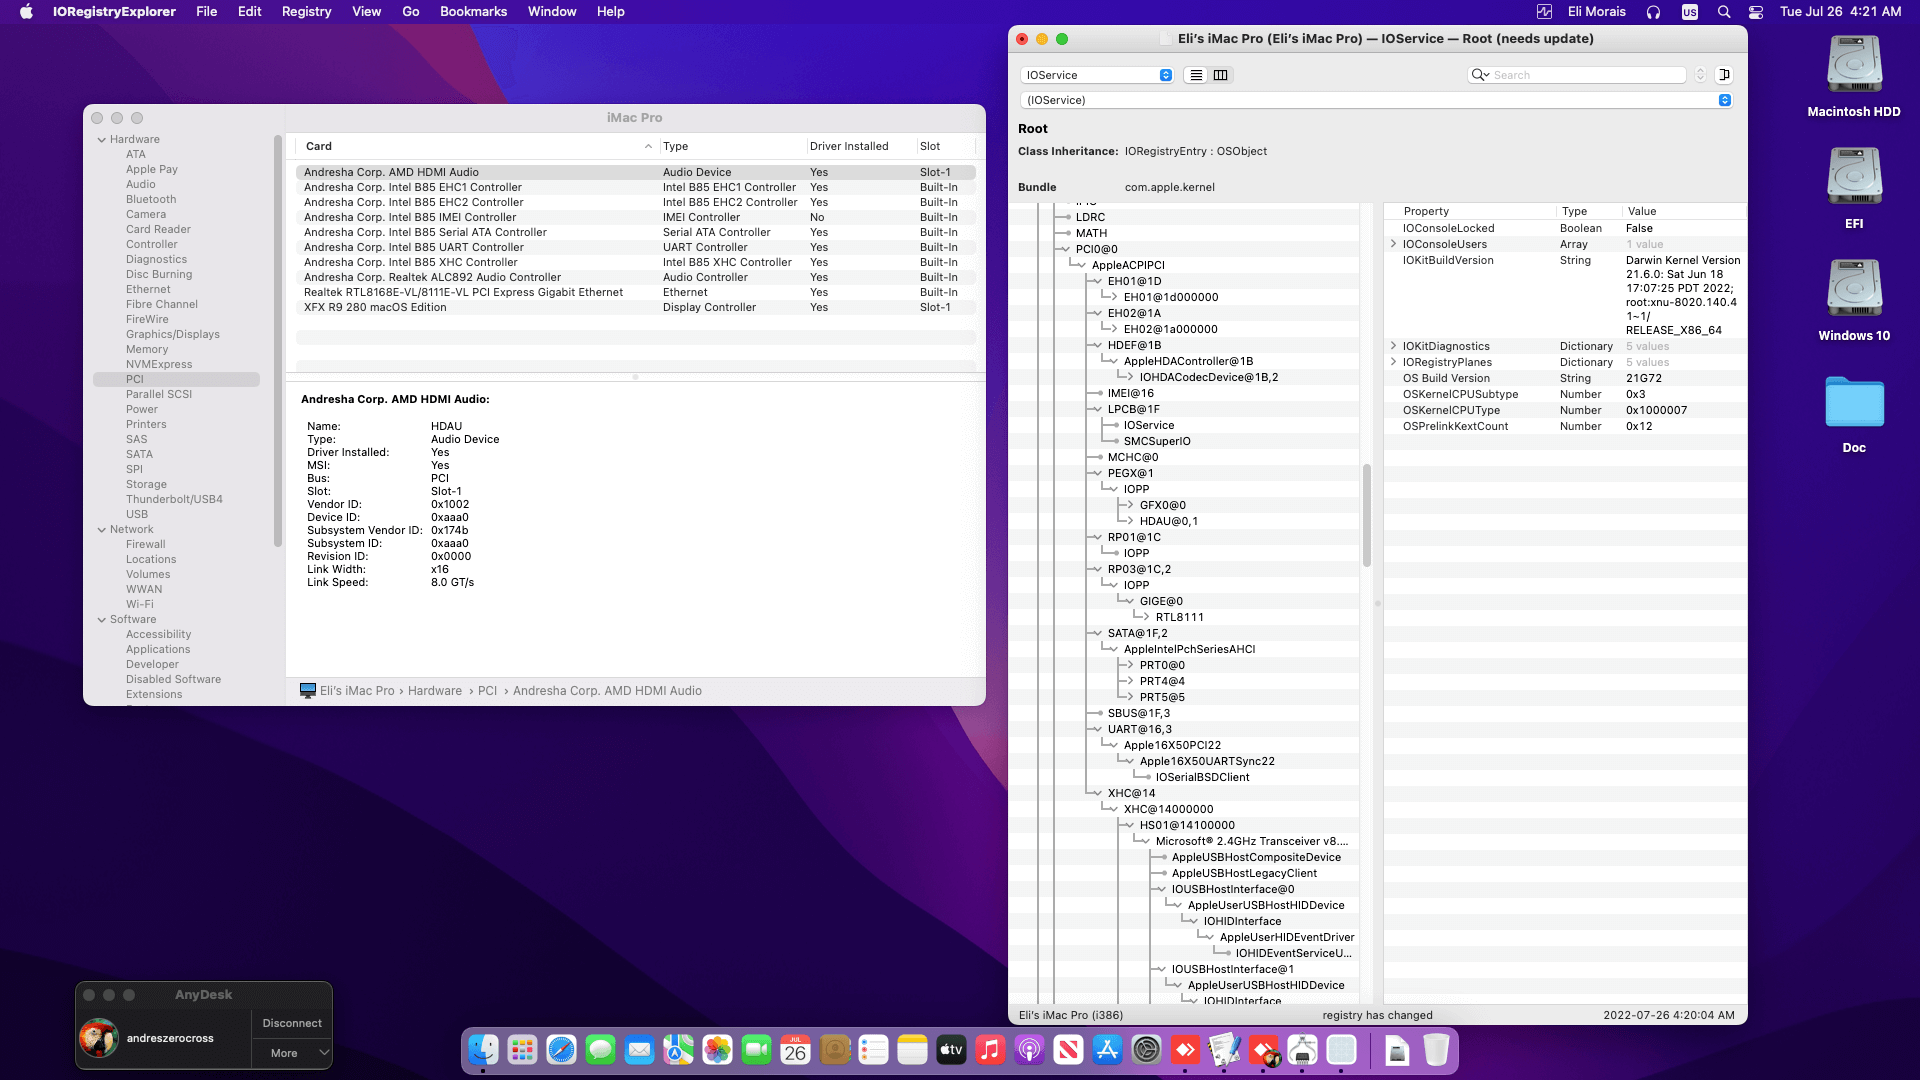Viewport: 1920px width, 1080px height.
Task: Open the Bookmarks menu
Action: pos(473,12)
